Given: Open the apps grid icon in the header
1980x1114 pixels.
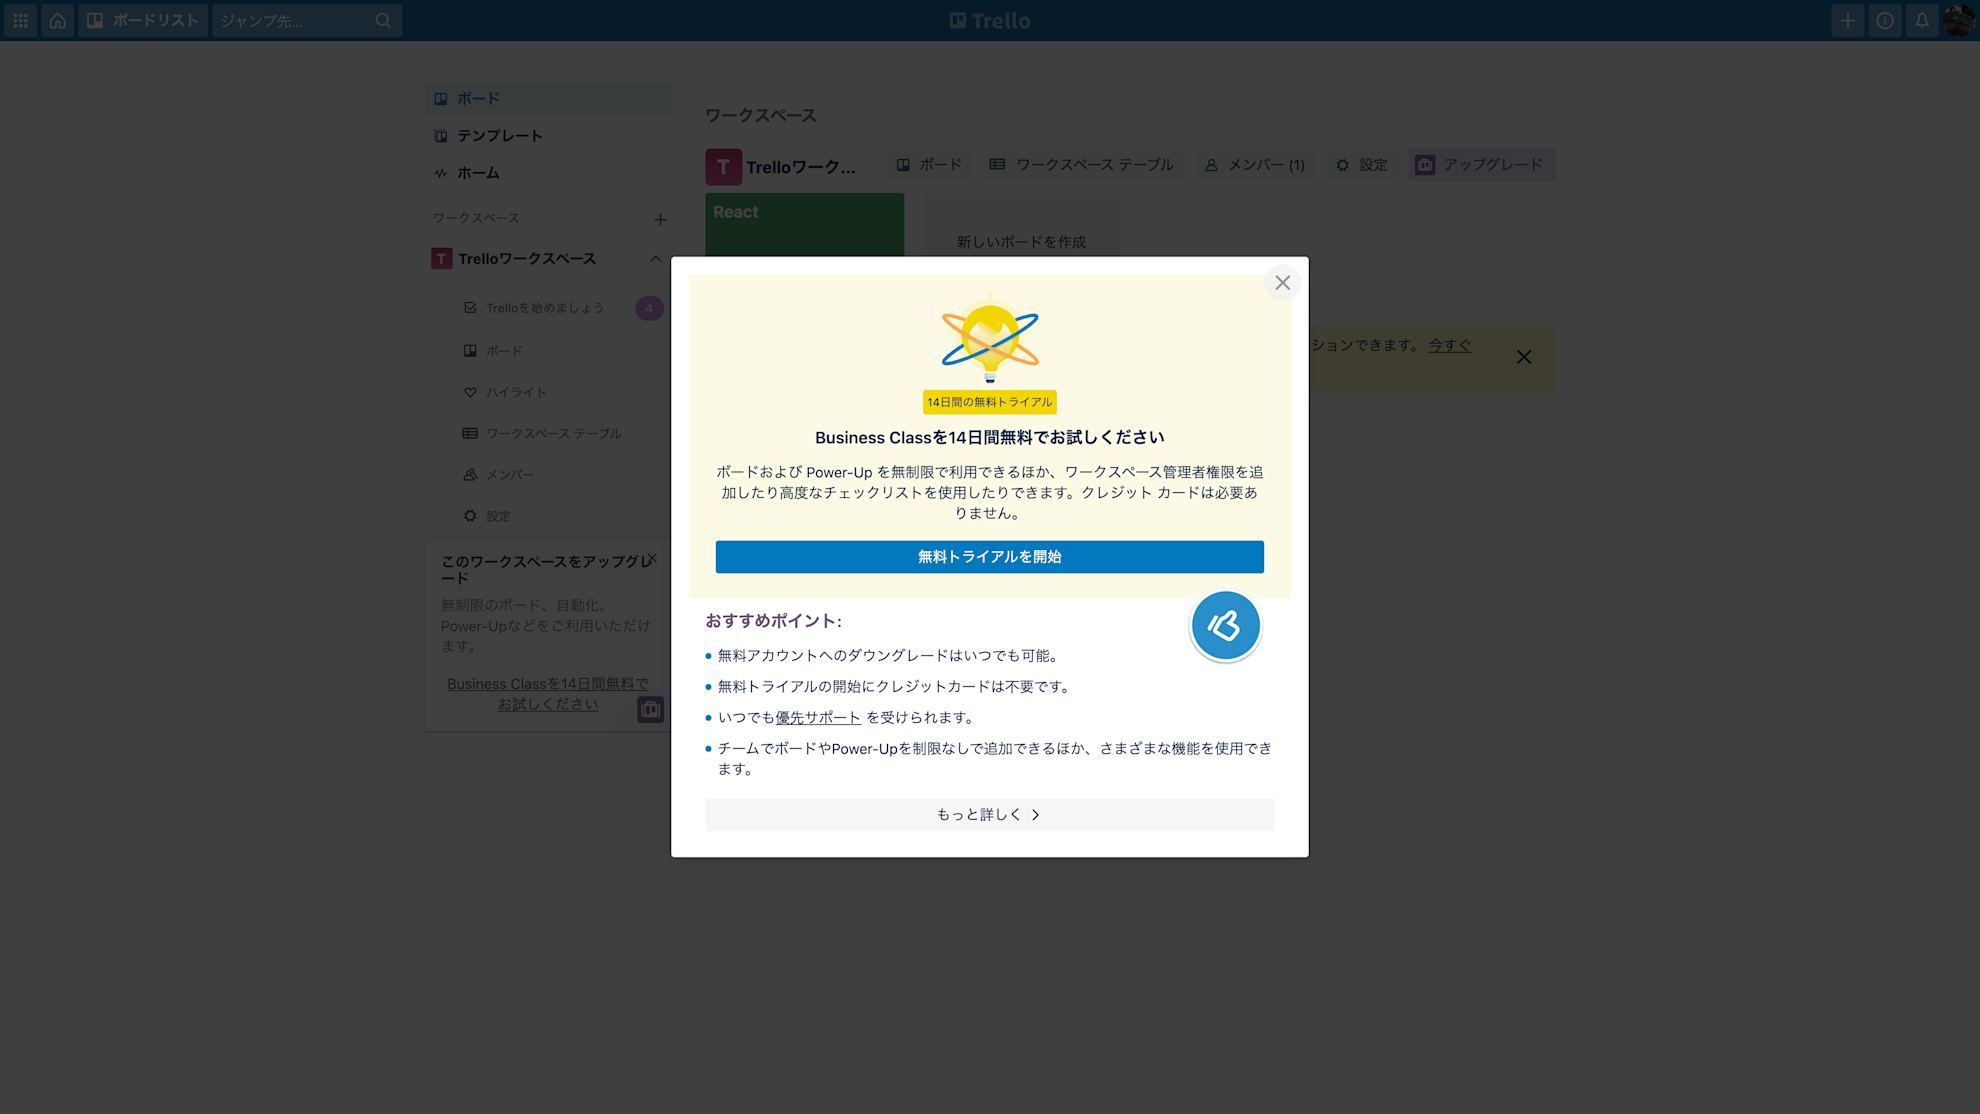Looking at the screenshot, I should click(x=20, y=20).
